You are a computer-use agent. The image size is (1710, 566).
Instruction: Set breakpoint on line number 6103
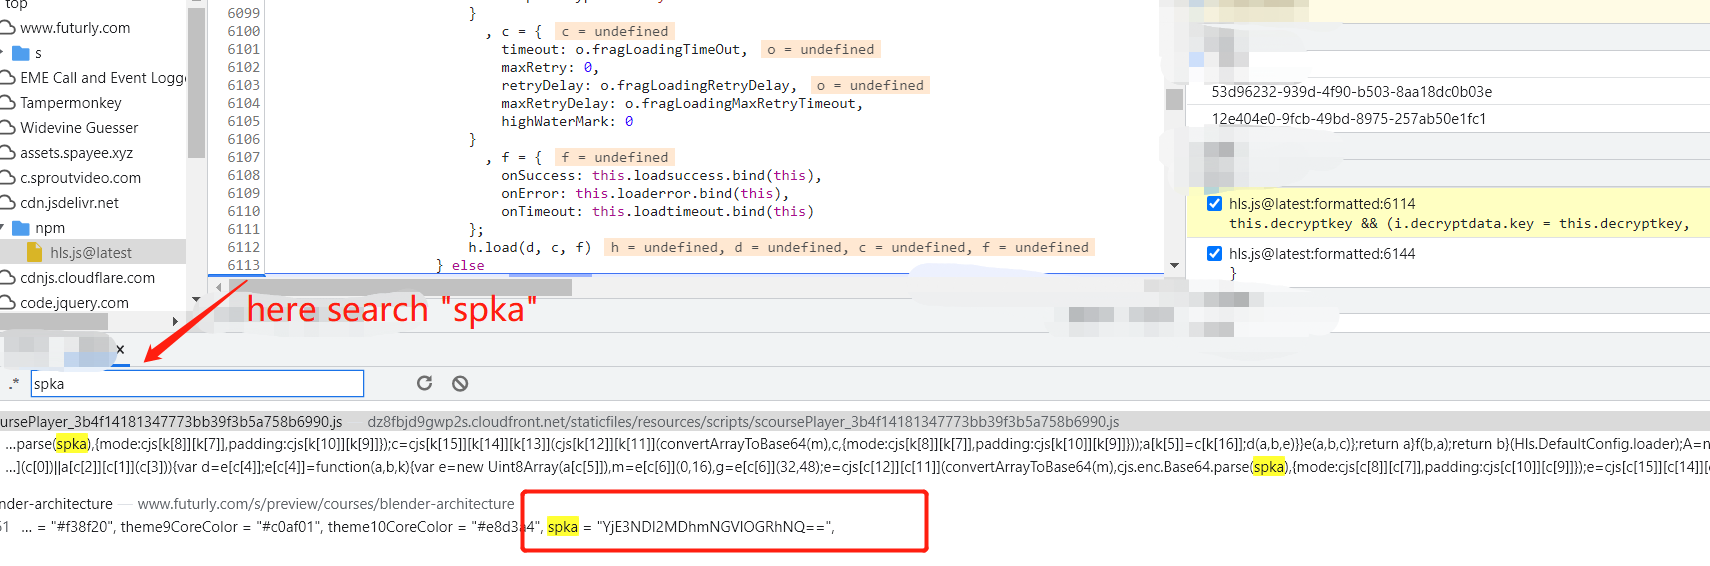[243, 85]
